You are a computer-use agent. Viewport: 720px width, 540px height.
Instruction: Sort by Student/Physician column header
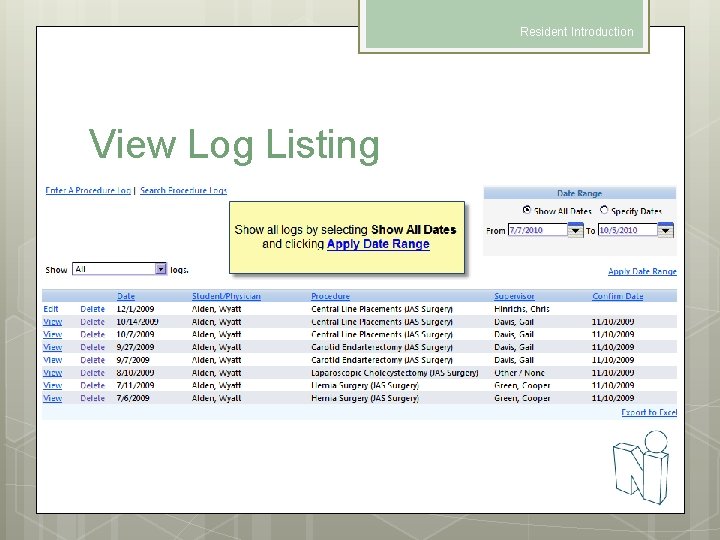point(226,296)
